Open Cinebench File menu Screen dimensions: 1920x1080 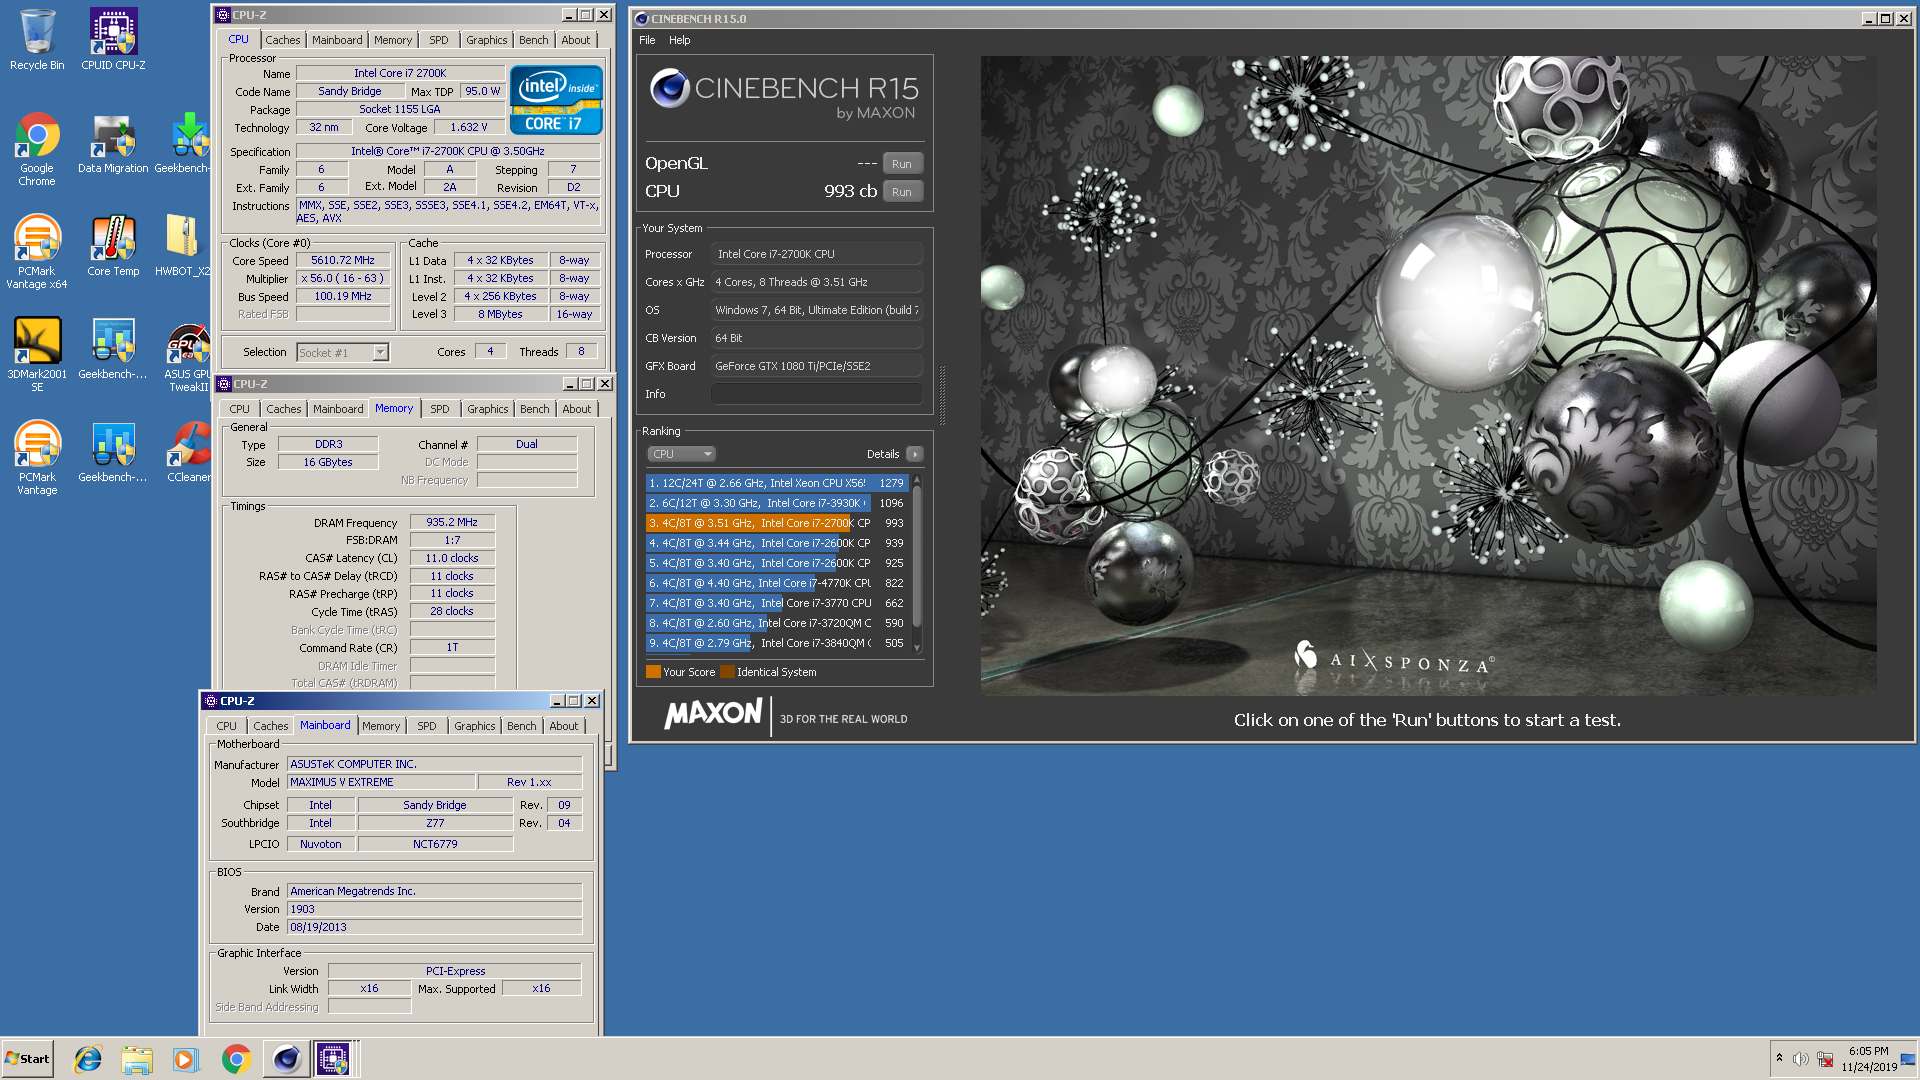point(647,40)
